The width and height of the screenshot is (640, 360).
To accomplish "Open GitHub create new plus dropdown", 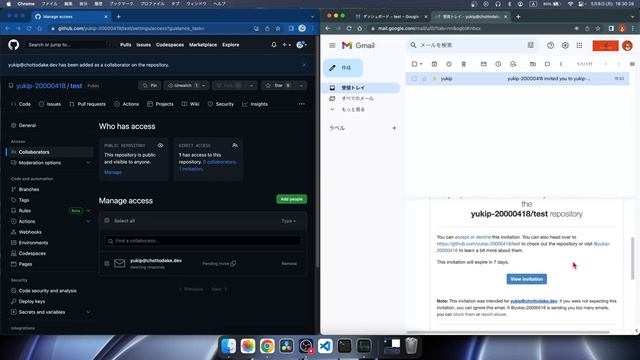I will click(287, 44).
